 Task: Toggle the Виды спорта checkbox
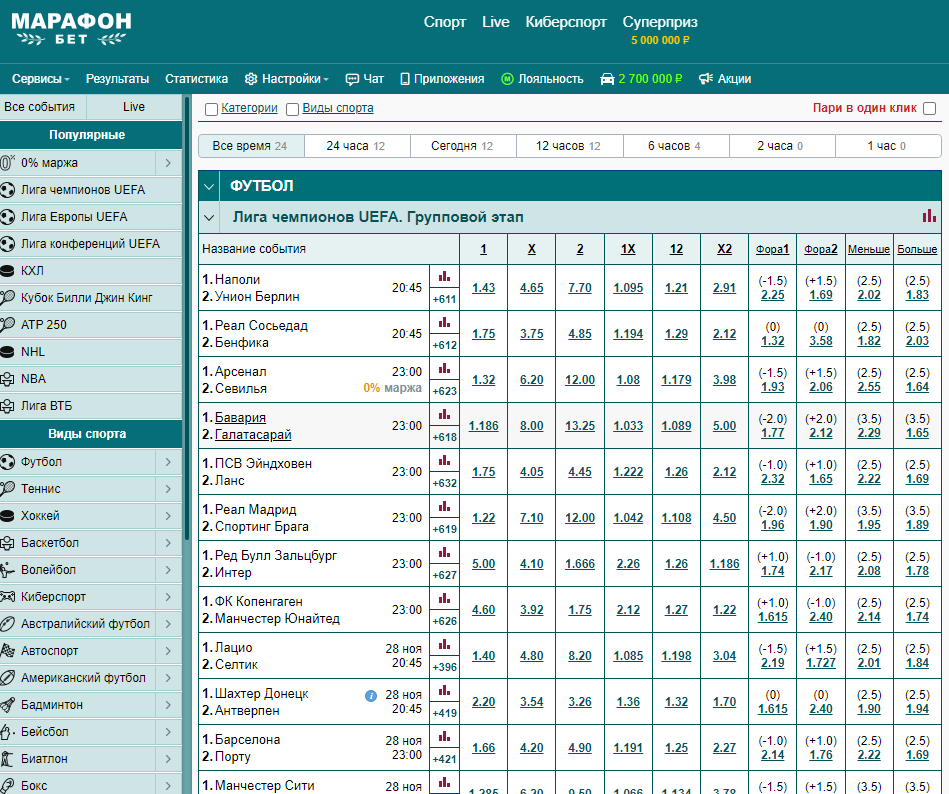pyautogui.click(x=292, y=109)
